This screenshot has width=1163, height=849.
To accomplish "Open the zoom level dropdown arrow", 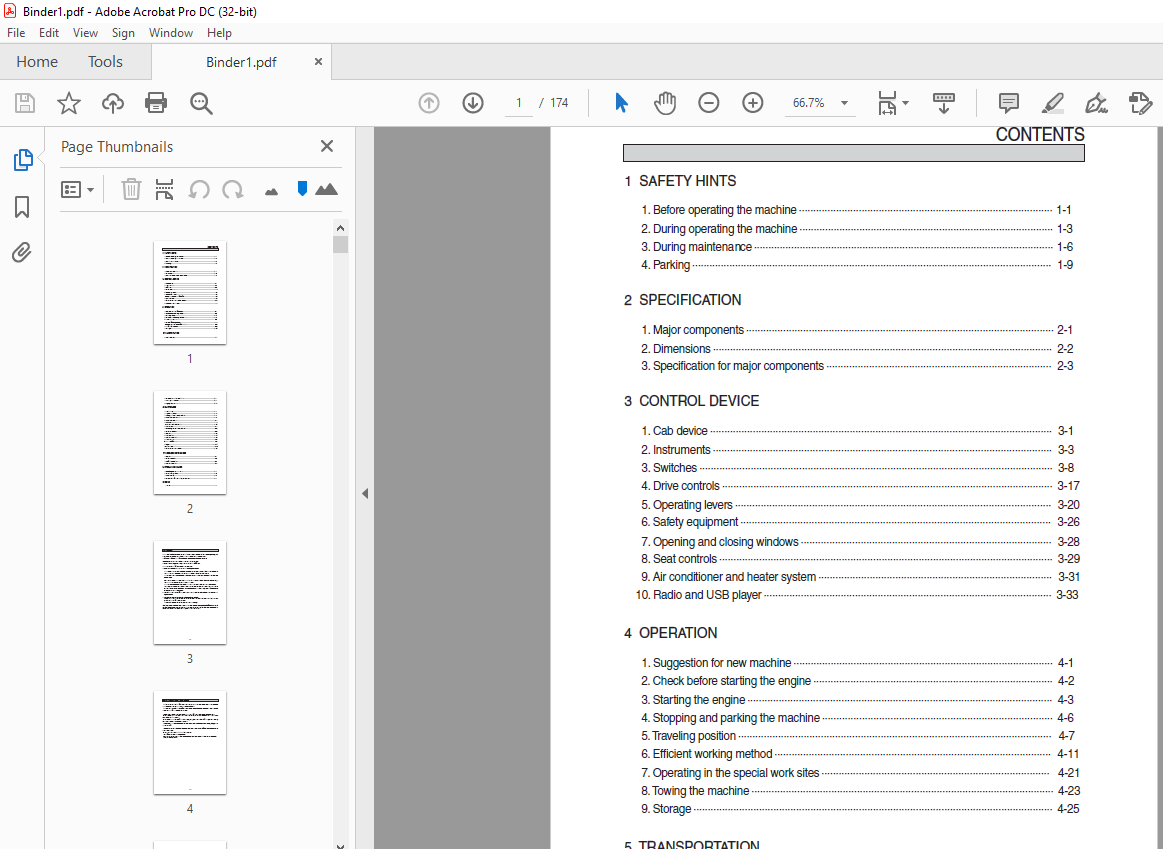I will [844, 103].
